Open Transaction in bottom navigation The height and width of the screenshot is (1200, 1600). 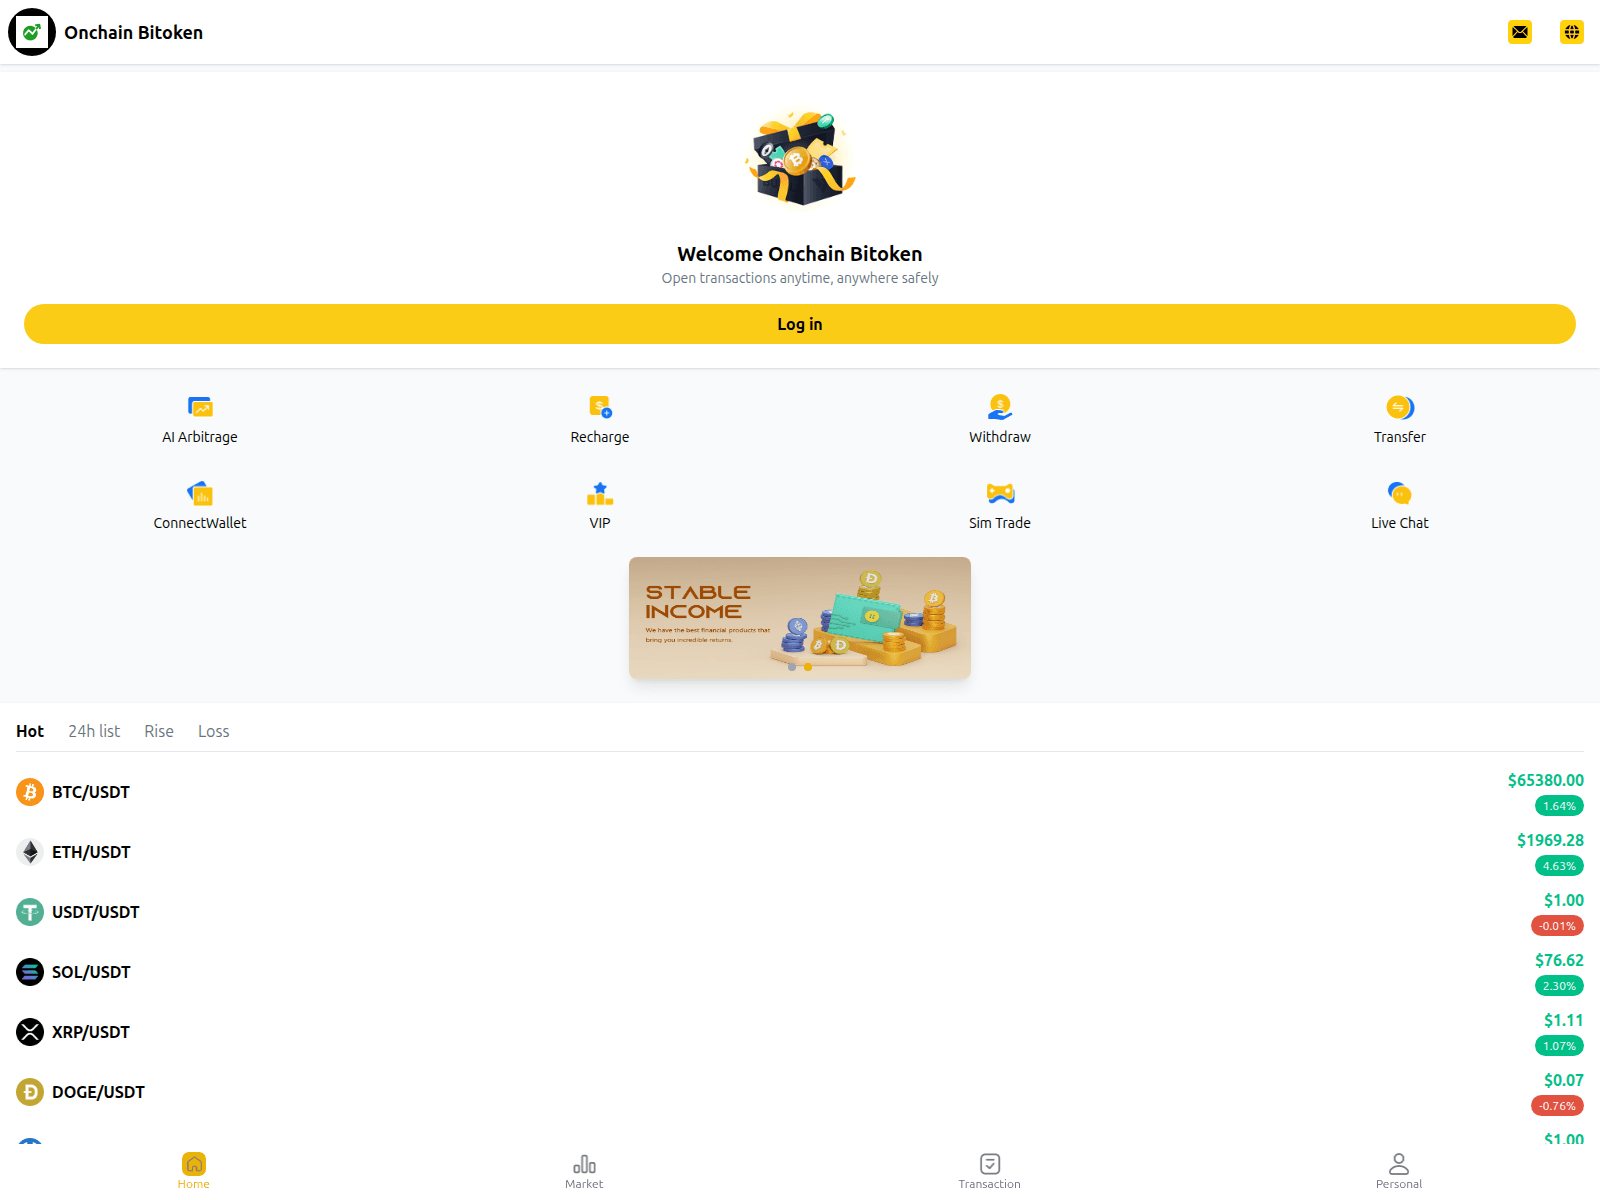990,1170
